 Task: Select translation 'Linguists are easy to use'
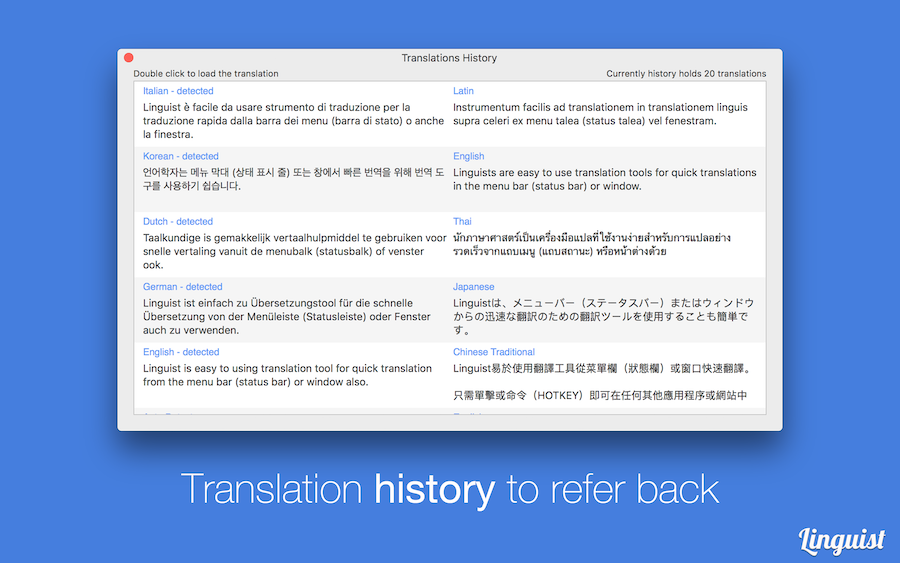(604, 179)
